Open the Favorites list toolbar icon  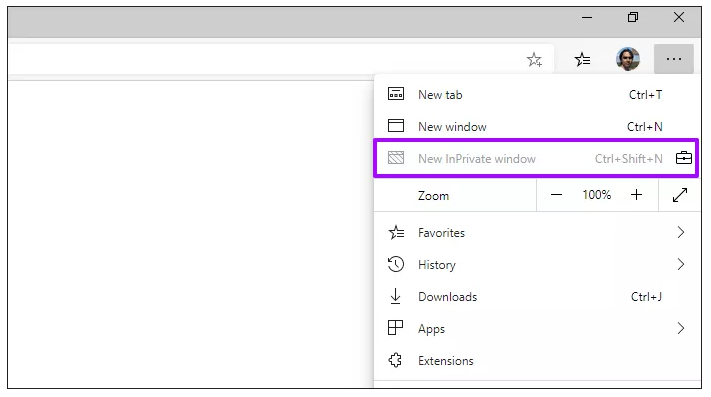click(x=582, y=59)
